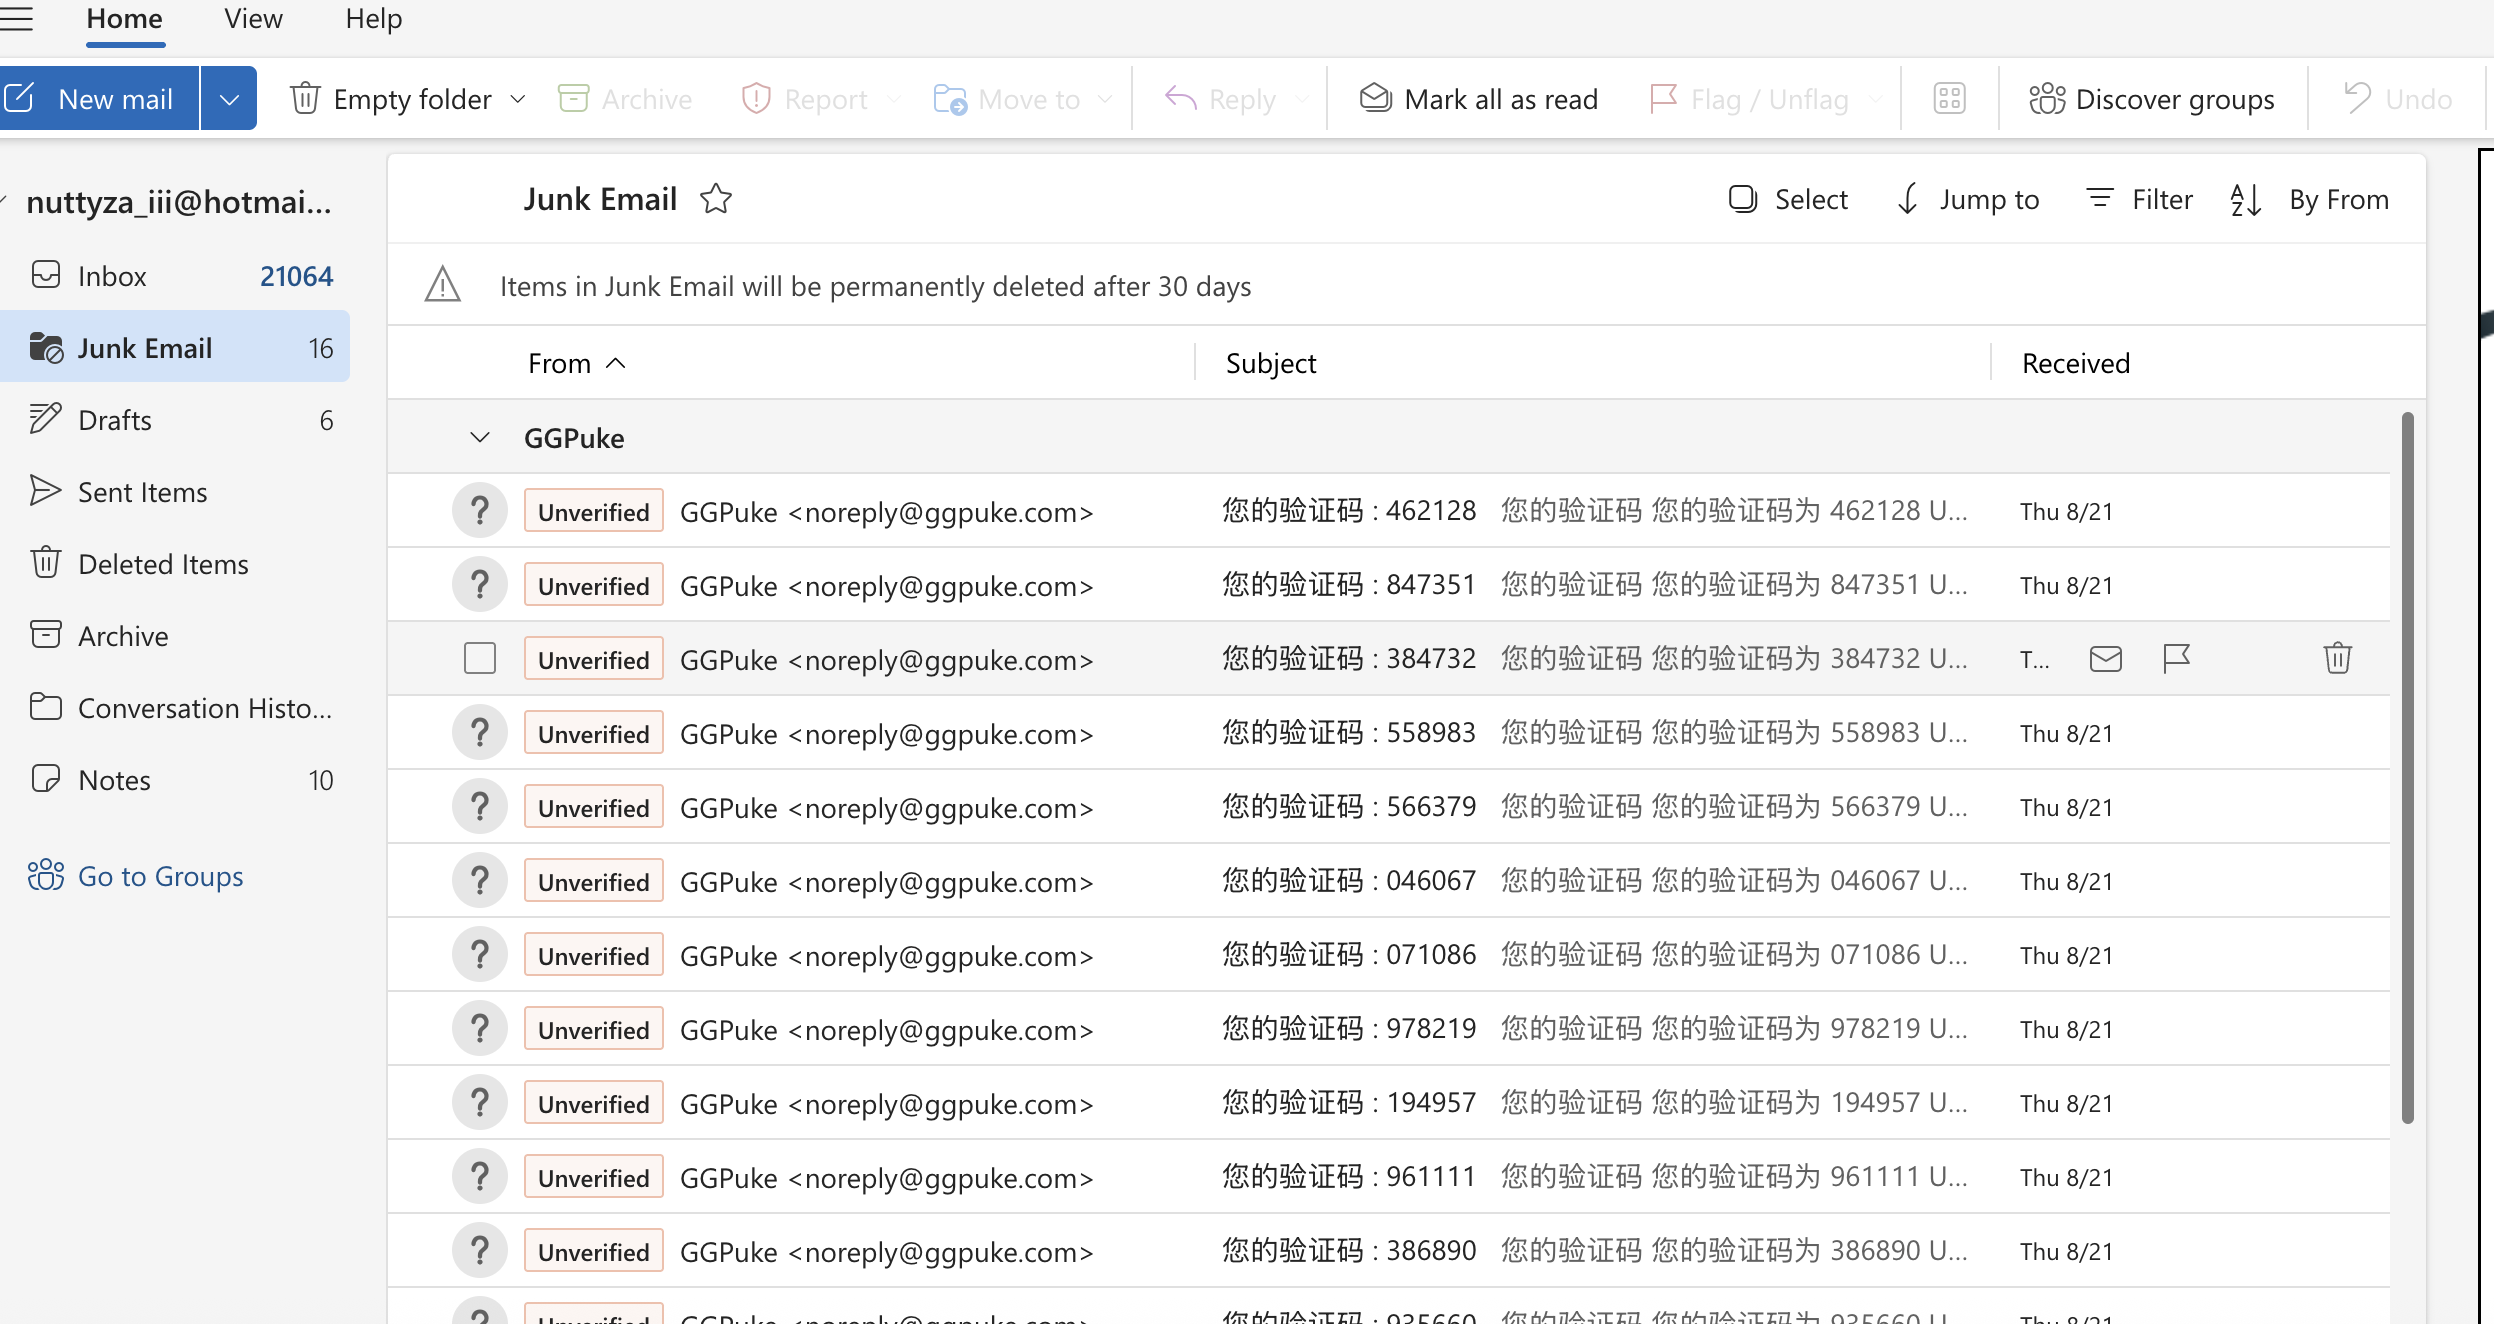Click the Drafts pencil icon in sidebar
This screenshot has height=1324, width=2494.
[46, 419]
